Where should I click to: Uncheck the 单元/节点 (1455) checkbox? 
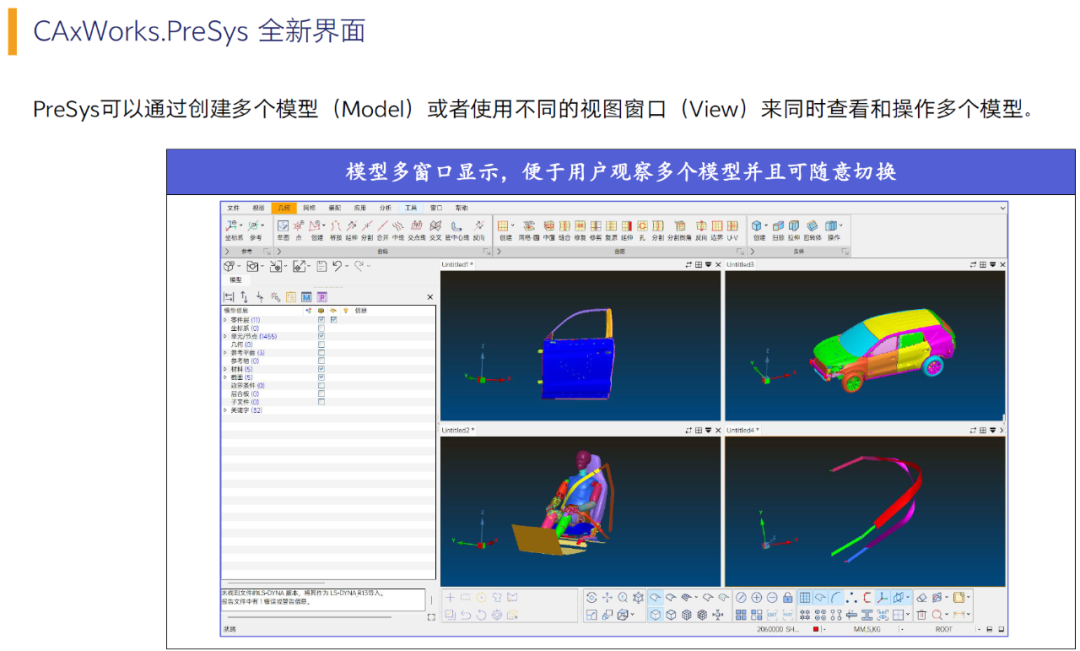(322, 336)
